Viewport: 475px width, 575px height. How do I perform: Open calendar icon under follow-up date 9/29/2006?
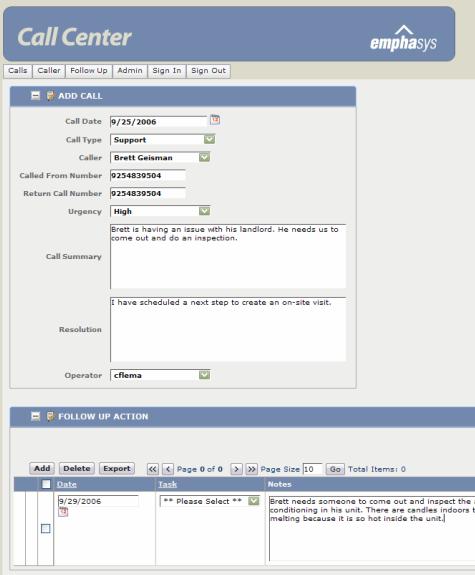63,512
